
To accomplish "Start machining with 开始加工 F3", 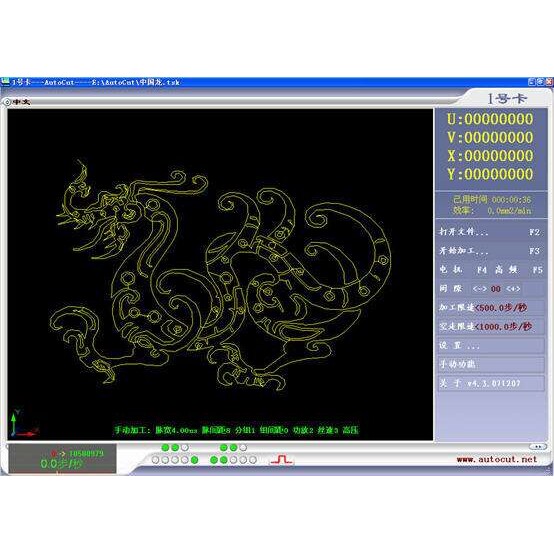I will pos(491,251).
